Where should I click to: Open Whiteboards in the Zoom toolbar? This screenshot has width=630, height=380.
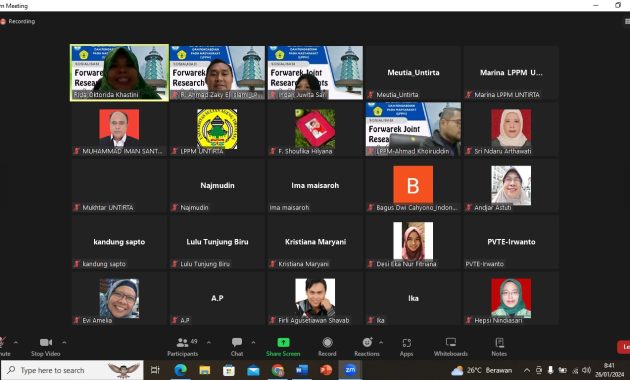(450, 347)
